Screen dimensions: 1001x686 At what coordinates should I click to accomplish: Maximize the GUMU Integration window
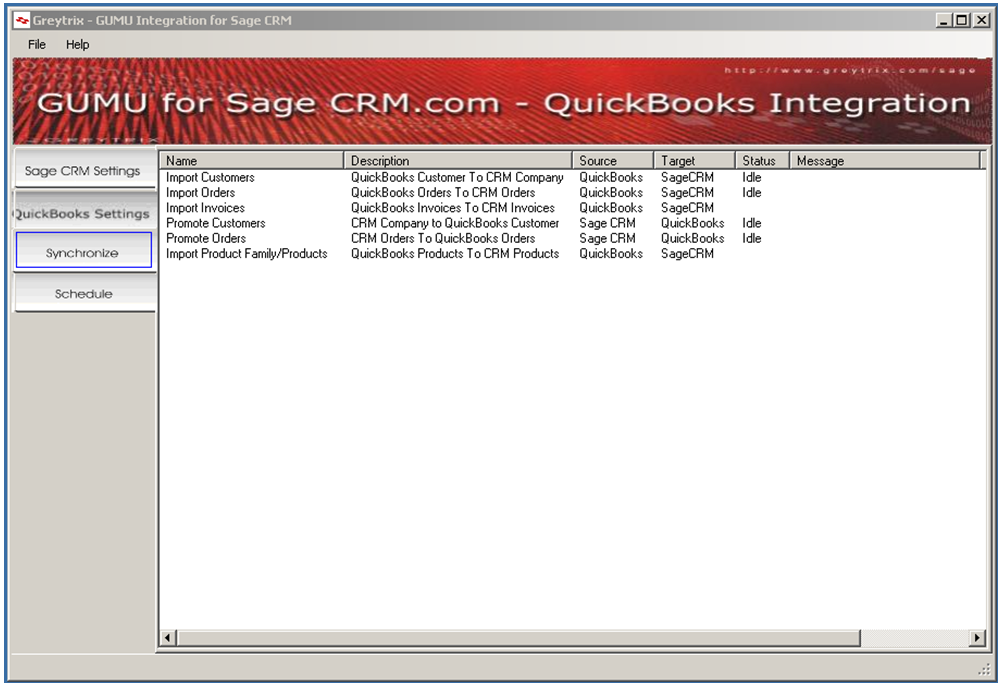pyautogui.click(x=961, y=20)
